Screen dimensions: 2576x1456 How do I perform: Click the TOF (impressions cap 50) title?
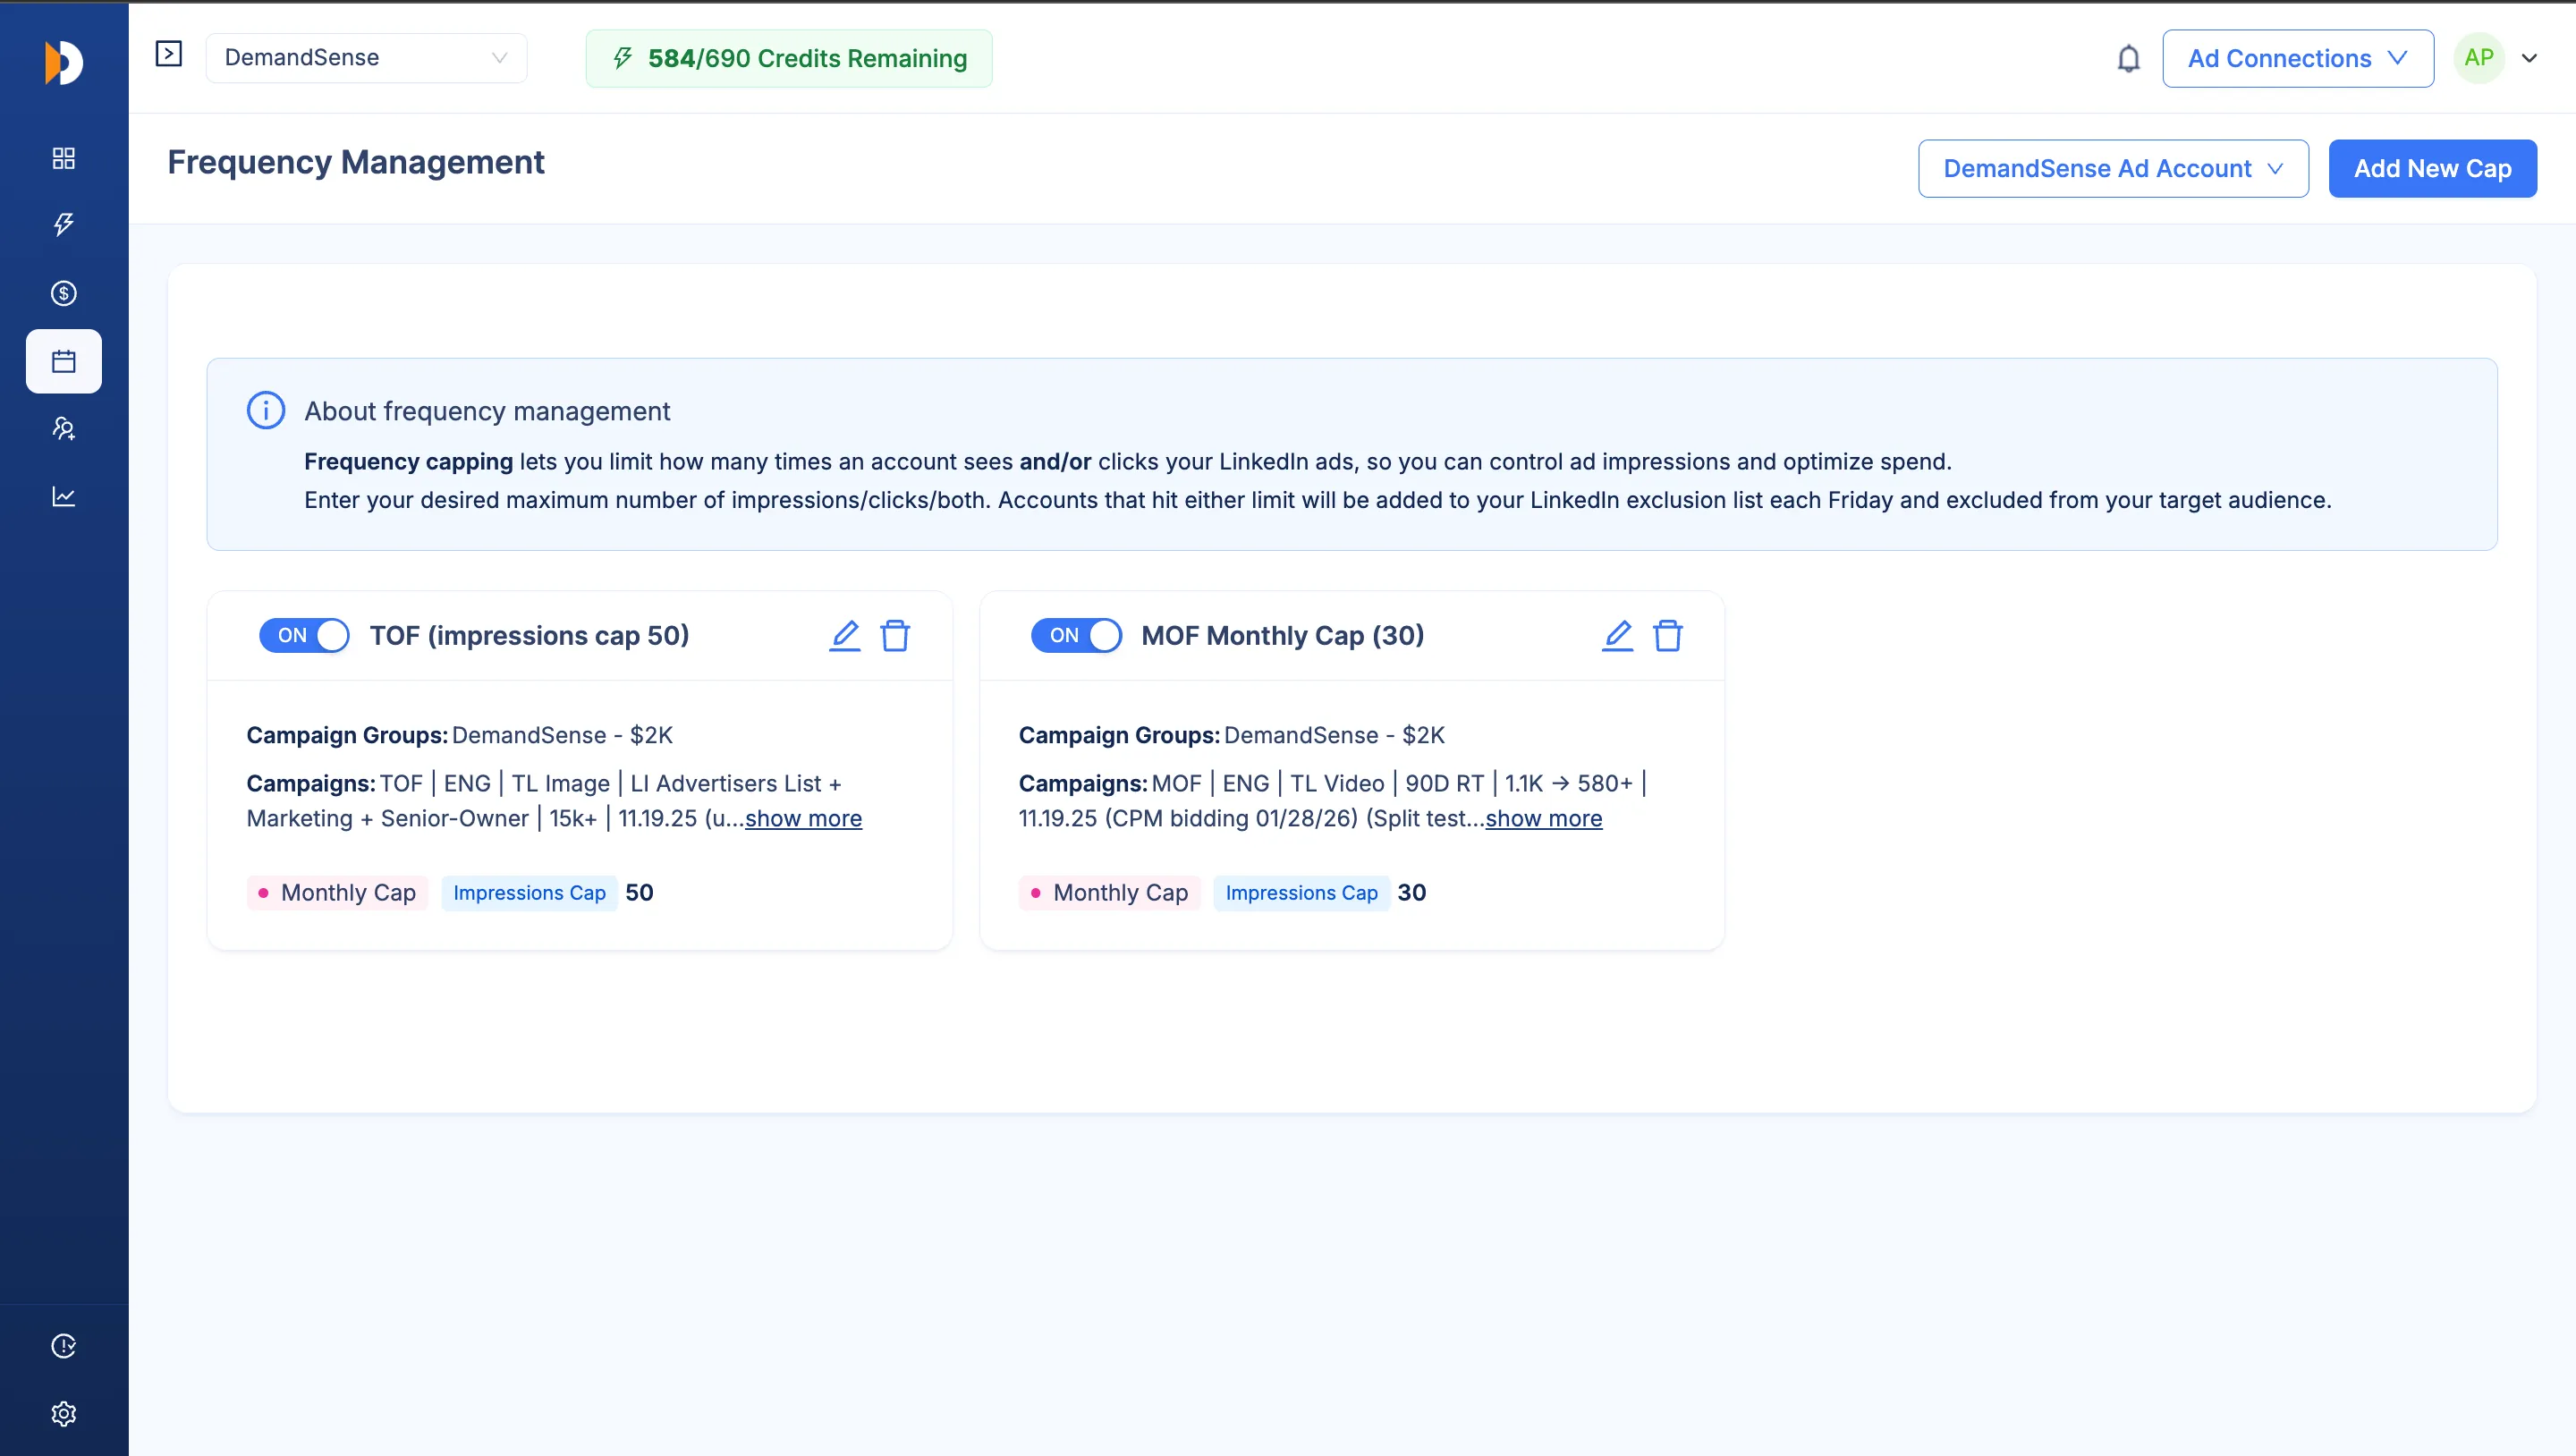pos(529,636)
